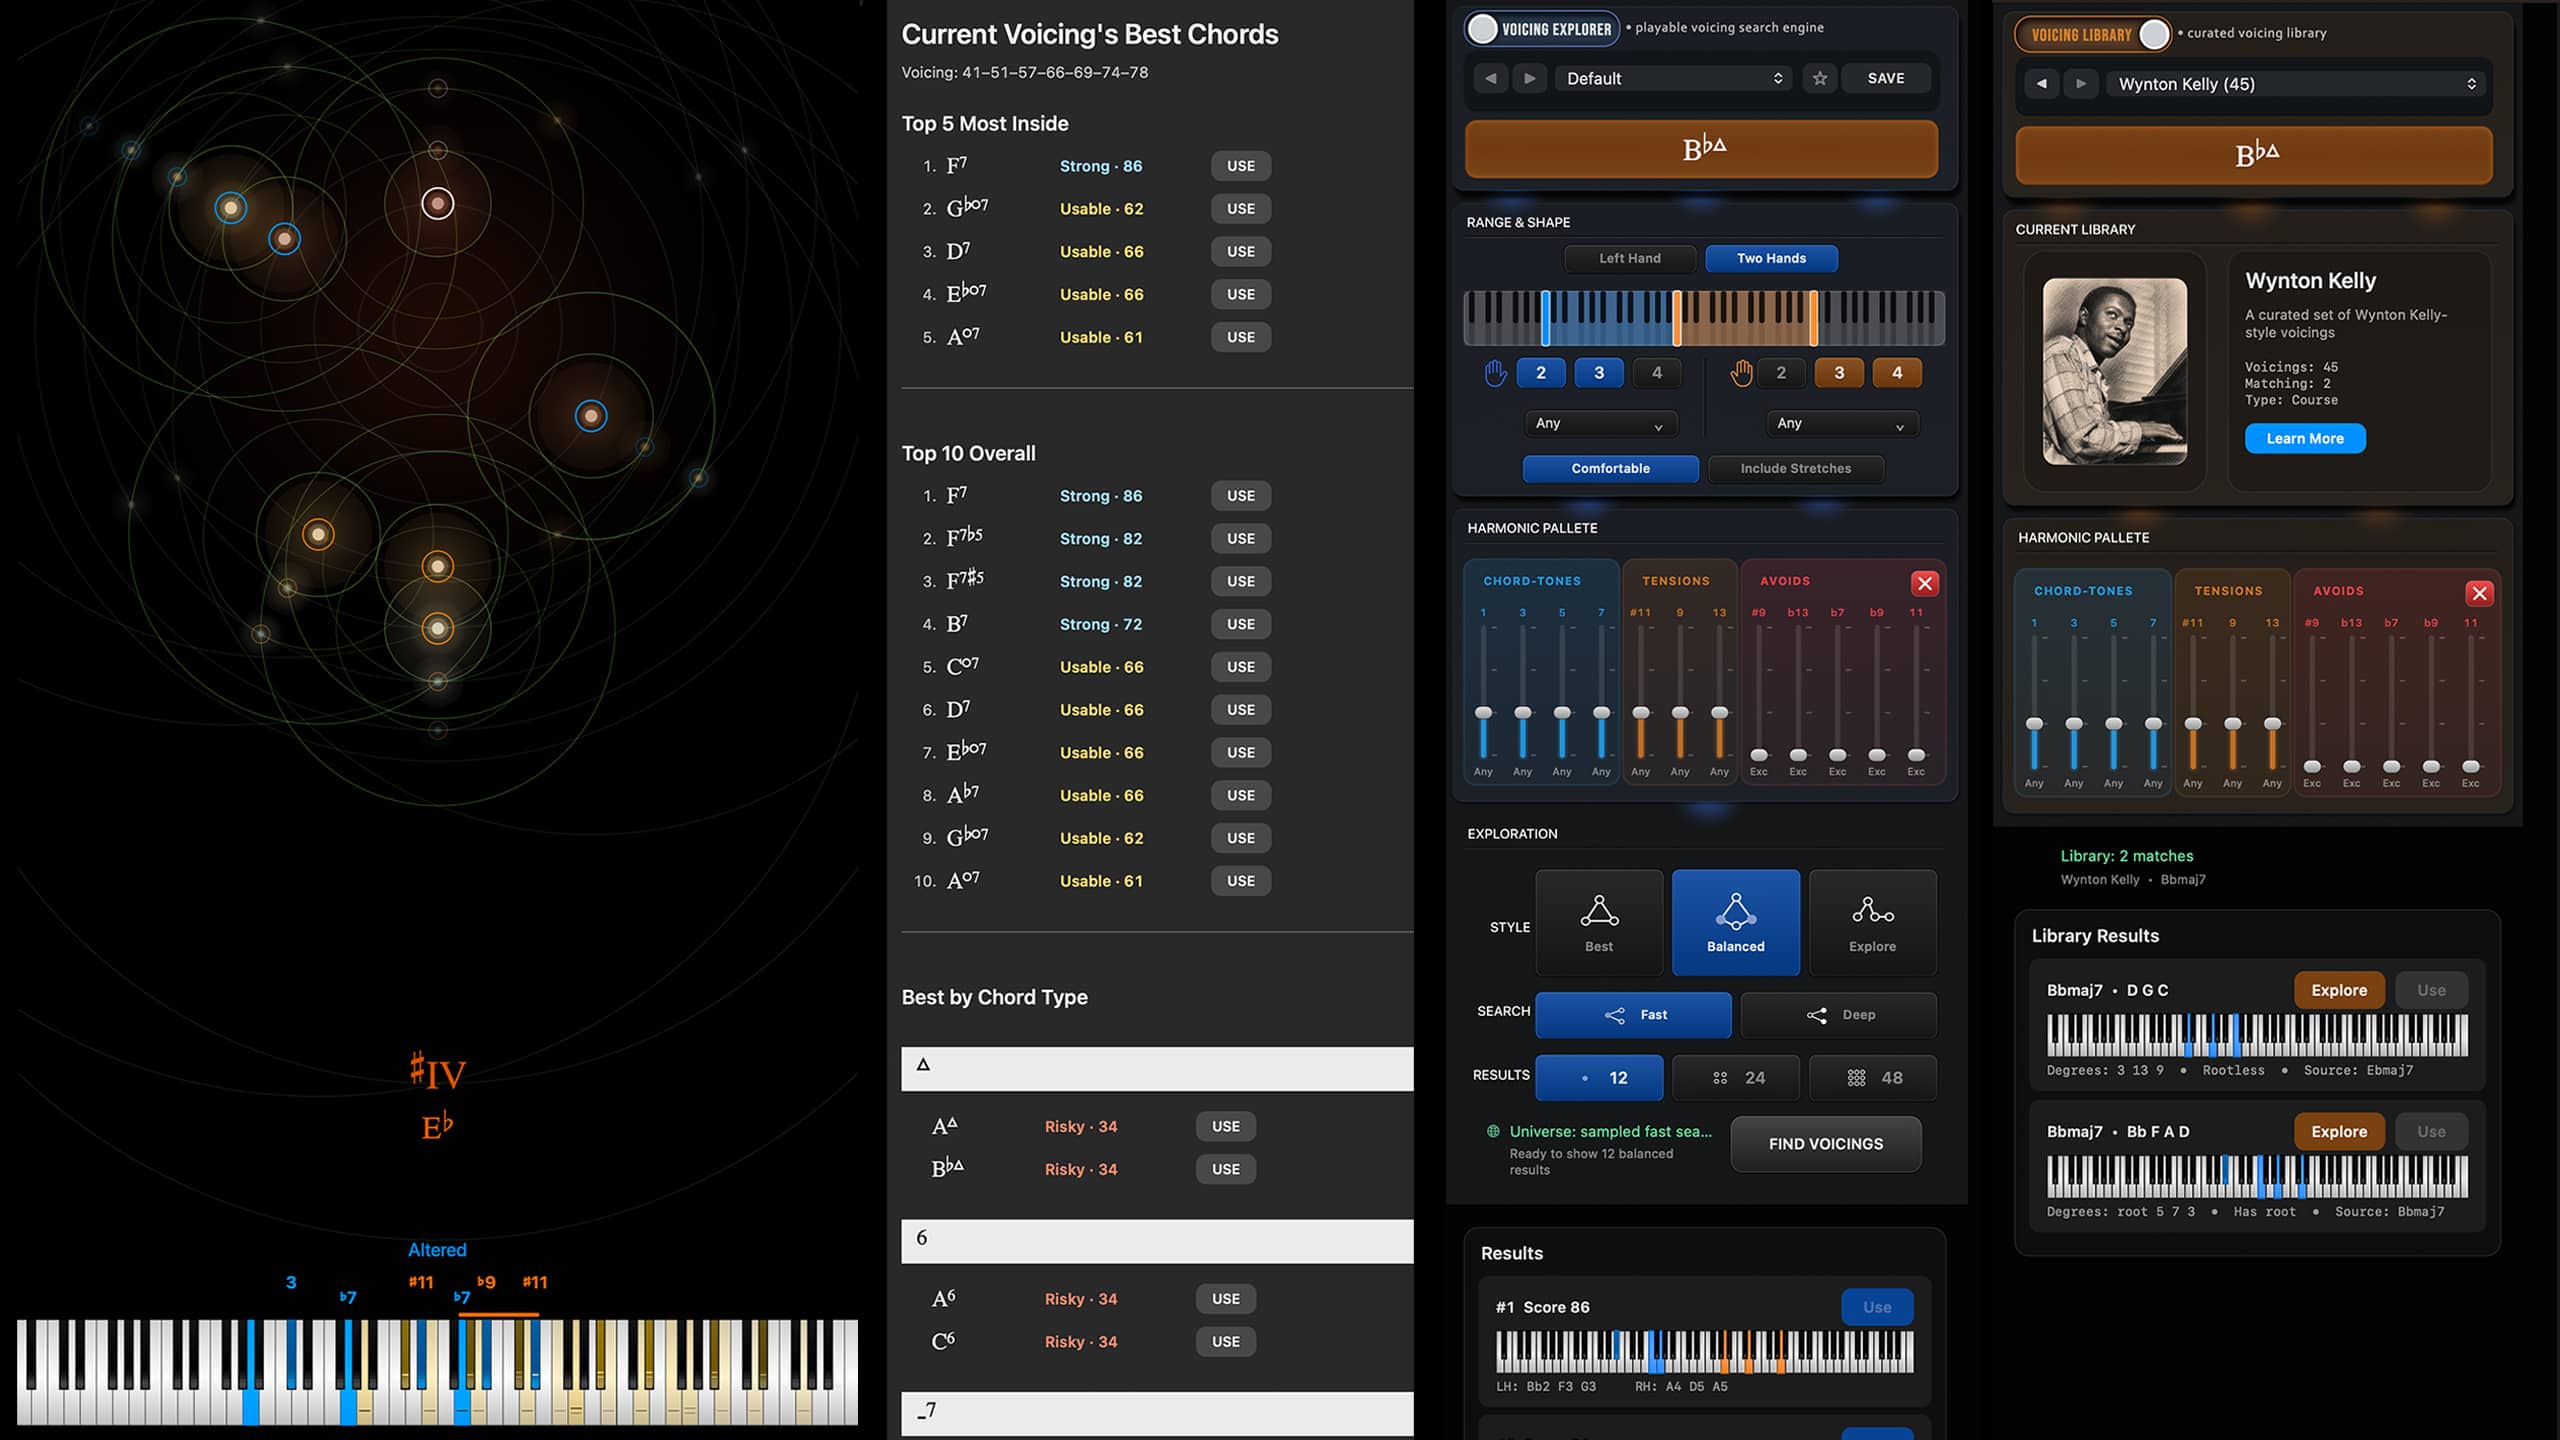Use Bb major 7 in Best by Chord Type
Image resolution: width=2560 pixels, height=1440 pixels.
pos(1226,1169)
